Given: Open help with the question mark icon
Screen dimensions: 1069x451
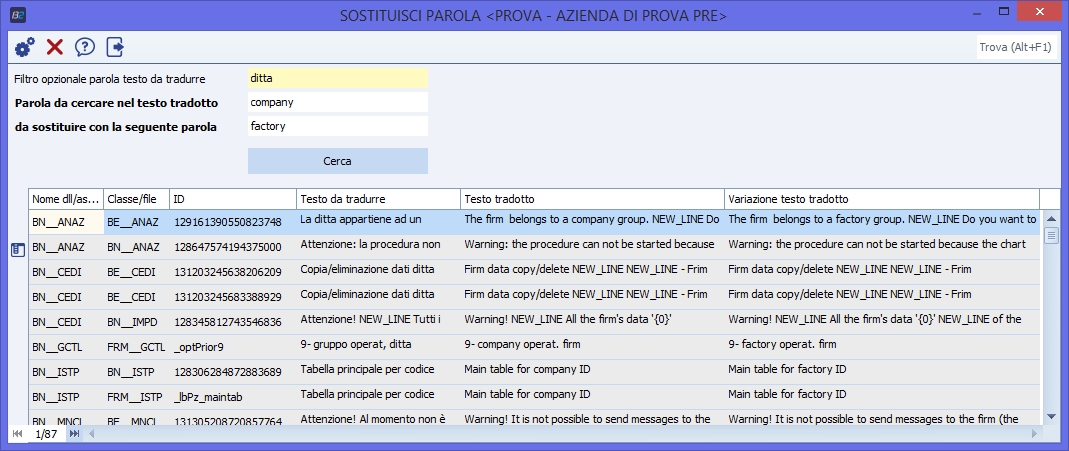Looking at the screenshot, I should coord(85,47).
